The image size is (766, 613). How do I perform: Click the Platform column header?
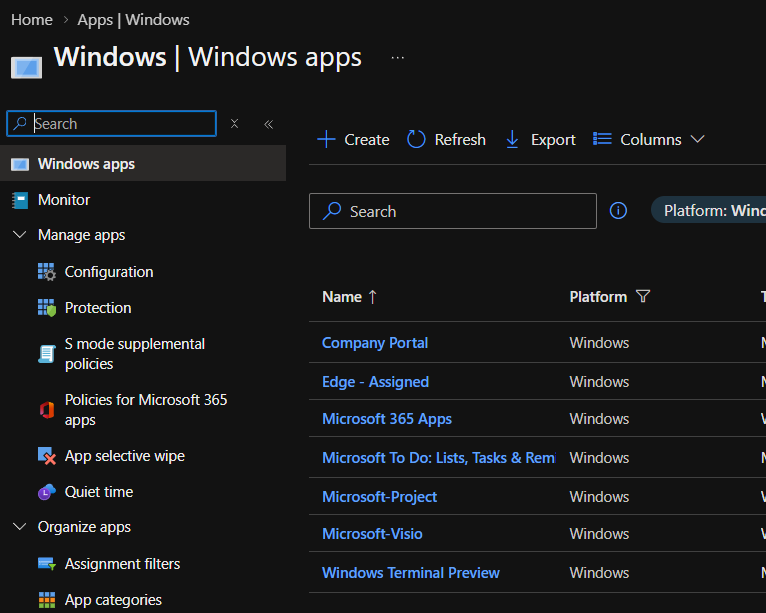point(598,296)
